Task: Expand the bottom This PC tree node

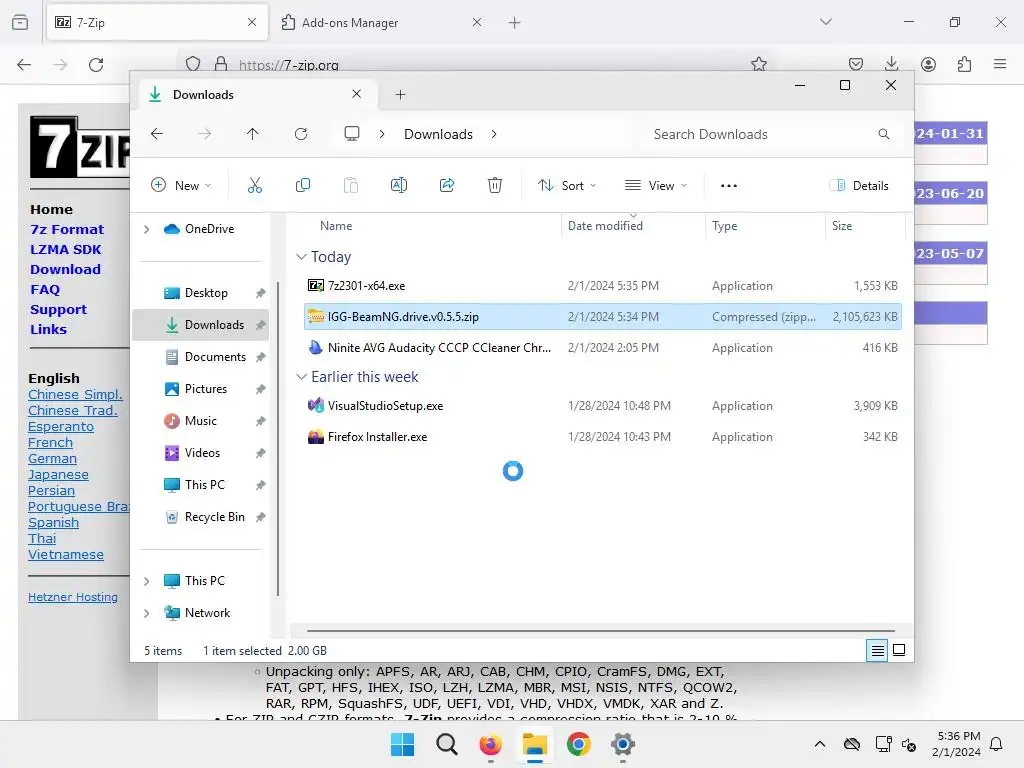Action: coord(147,581)
